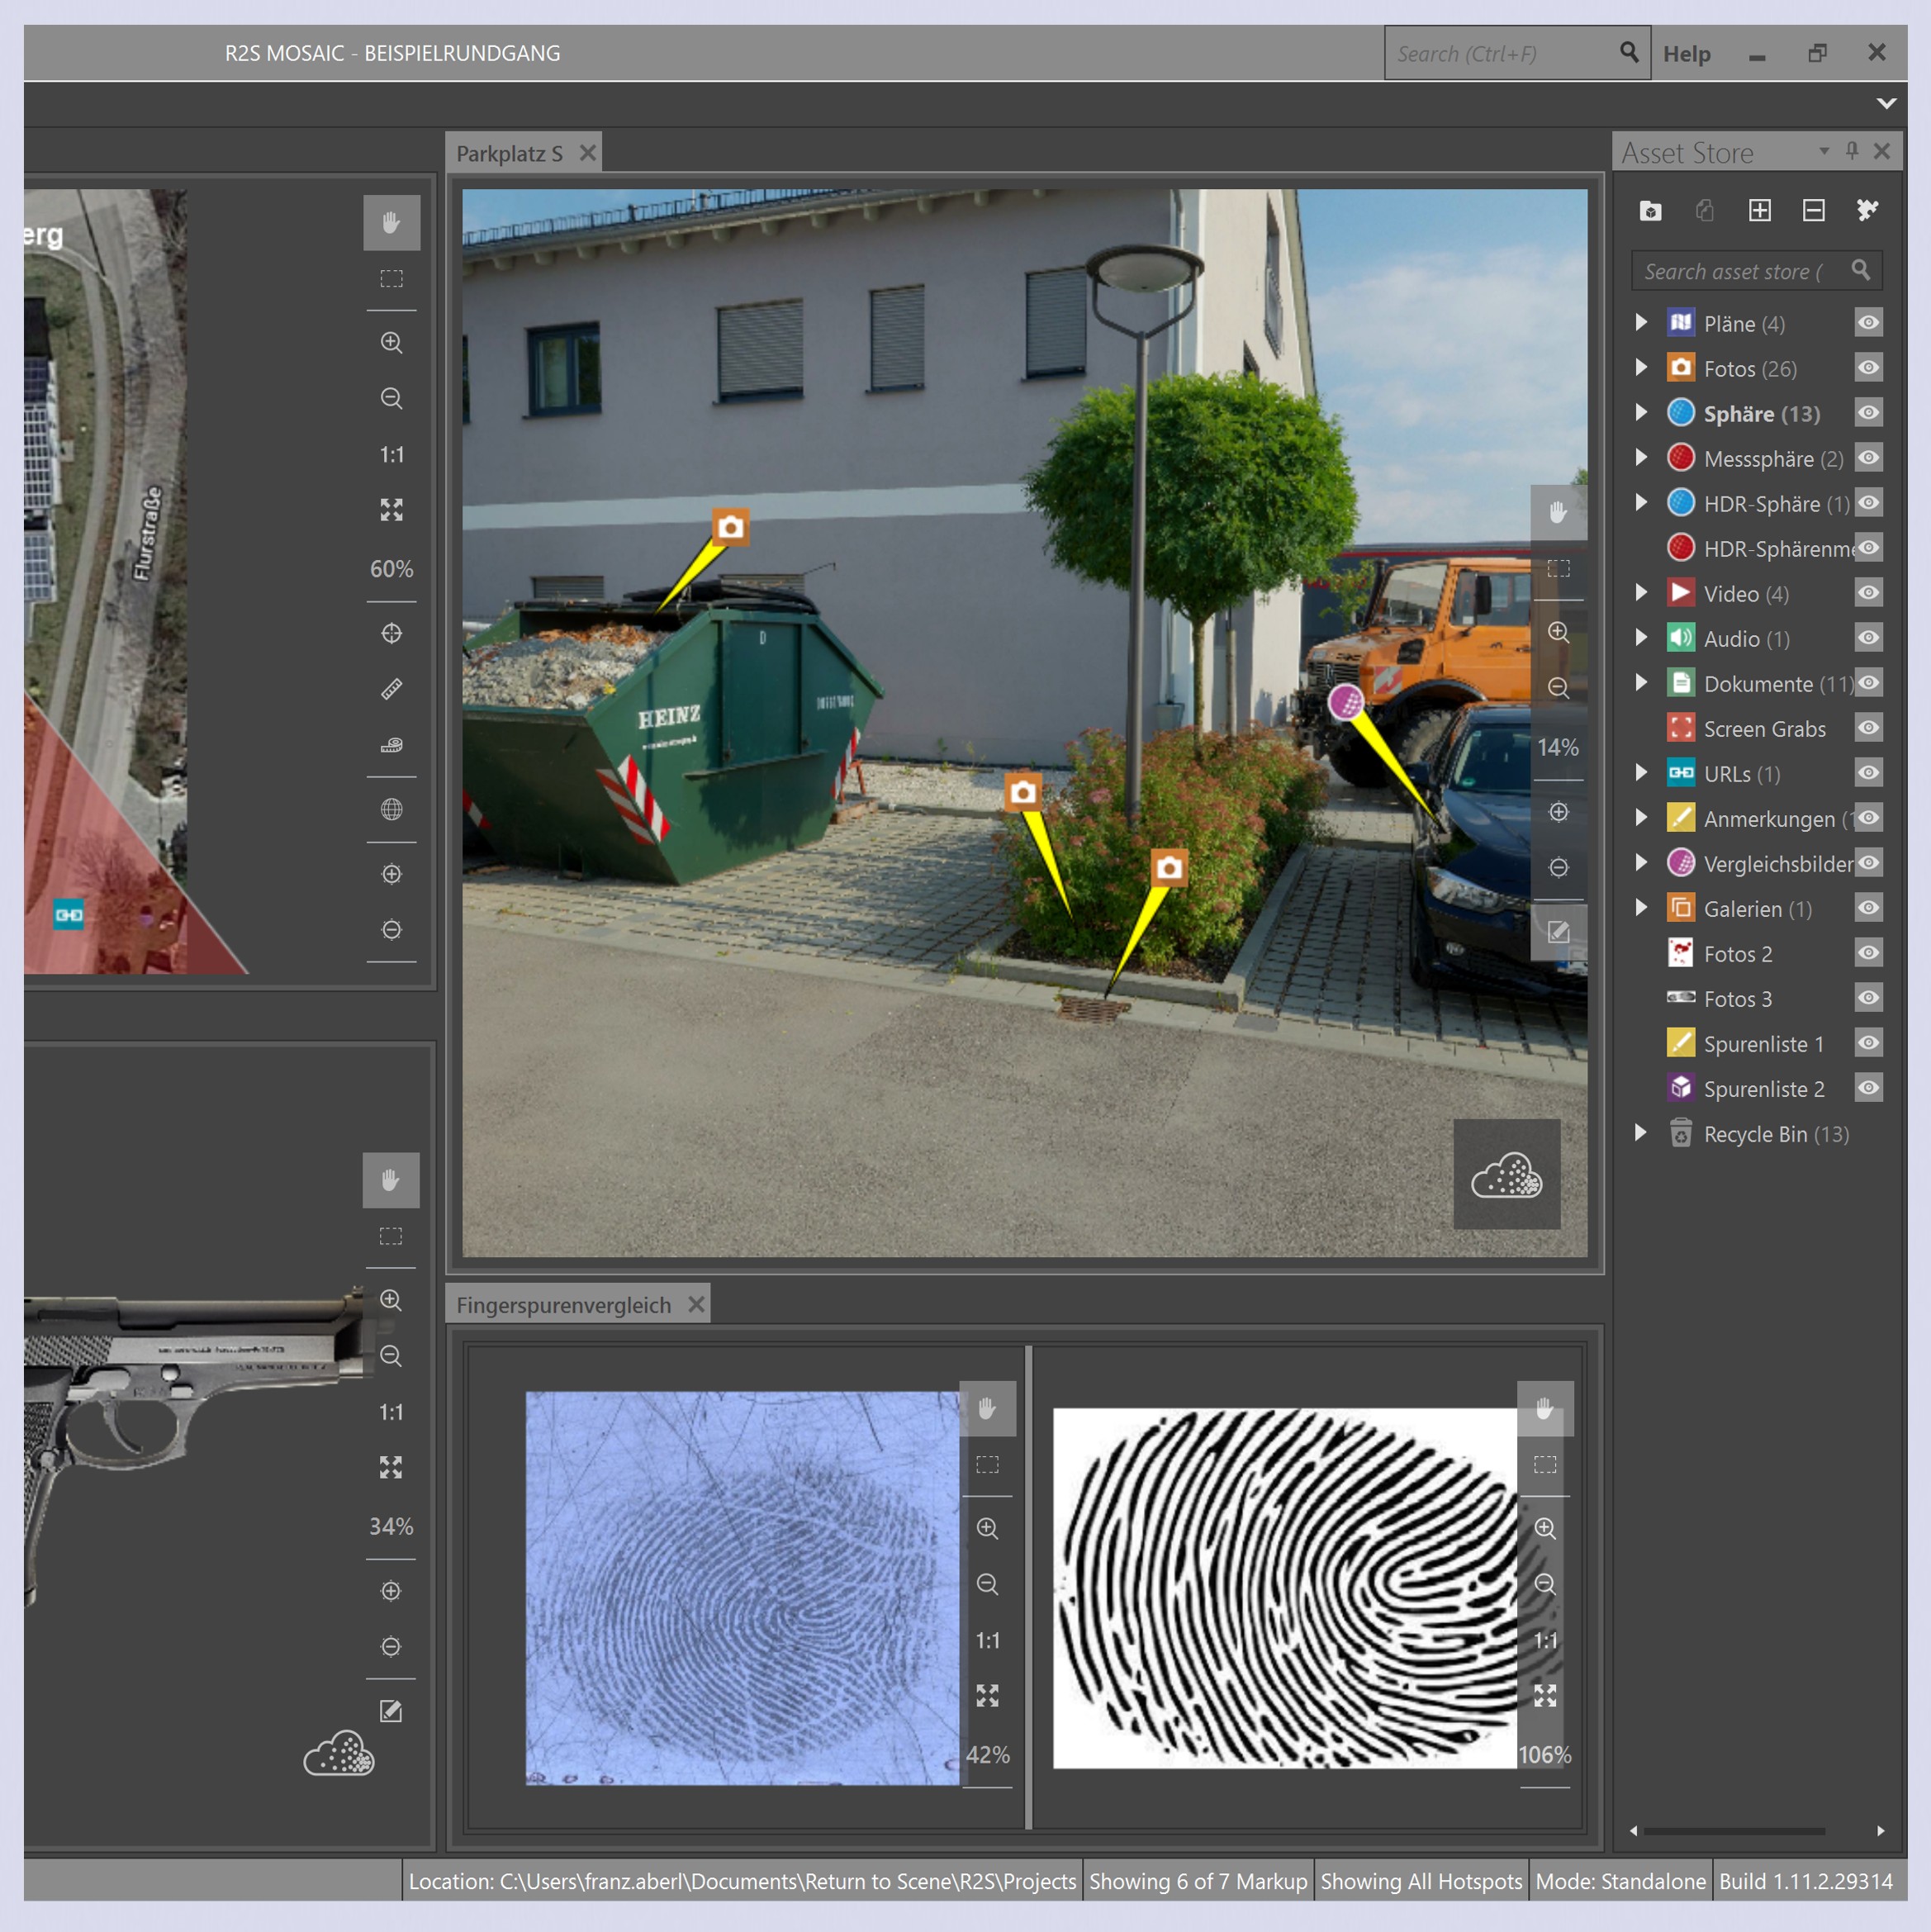Toggle visibility of Video assets

point(1868,593)
